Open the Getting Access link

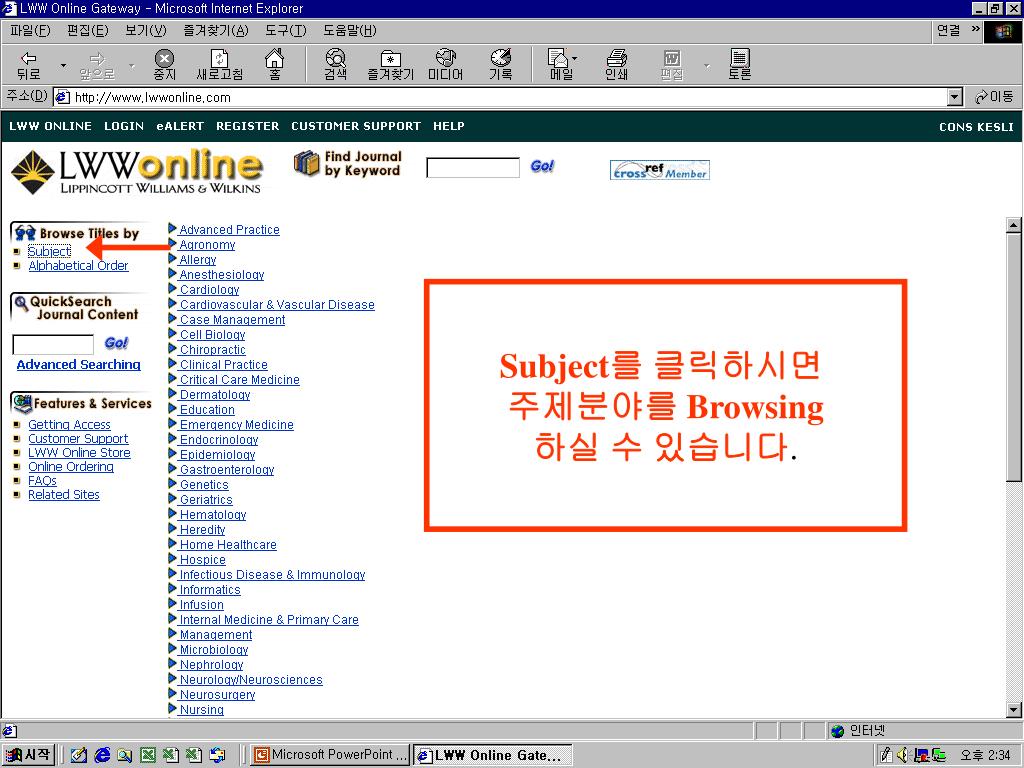point(69,424)
